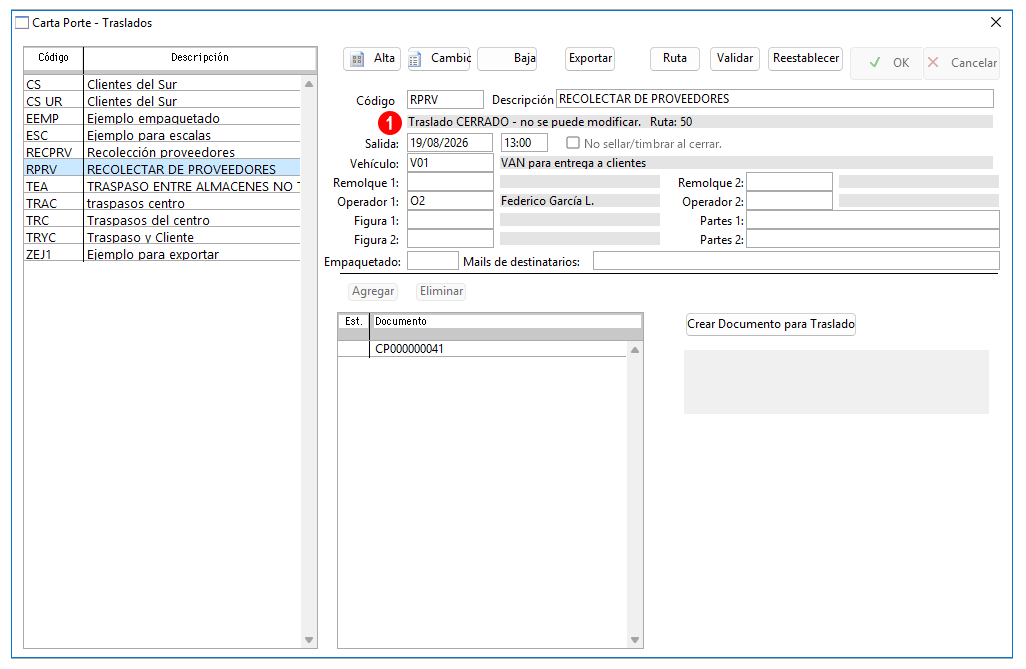Click the Partes 1 input field
This screenshot has width=1026, height=669.
tap(873, 220)
